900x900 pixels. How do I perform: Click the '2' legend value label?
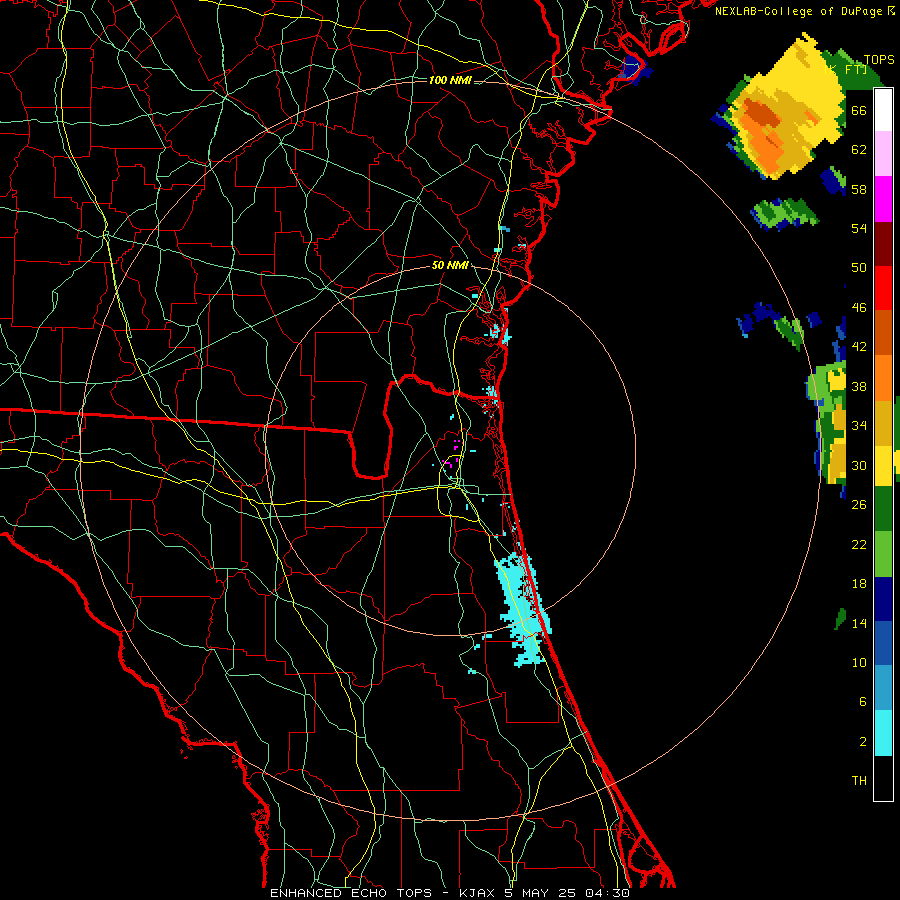pyautogui.click(x=863, y=741)
